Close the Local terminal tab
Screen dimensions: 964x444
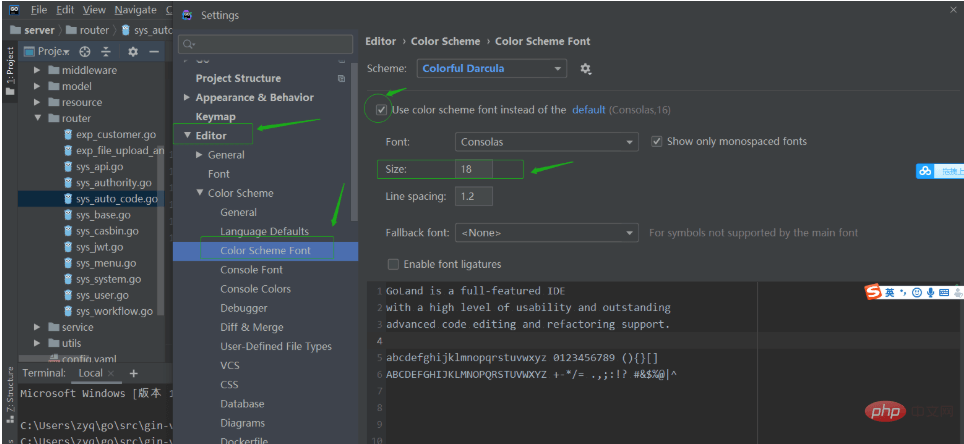[111, 373]
